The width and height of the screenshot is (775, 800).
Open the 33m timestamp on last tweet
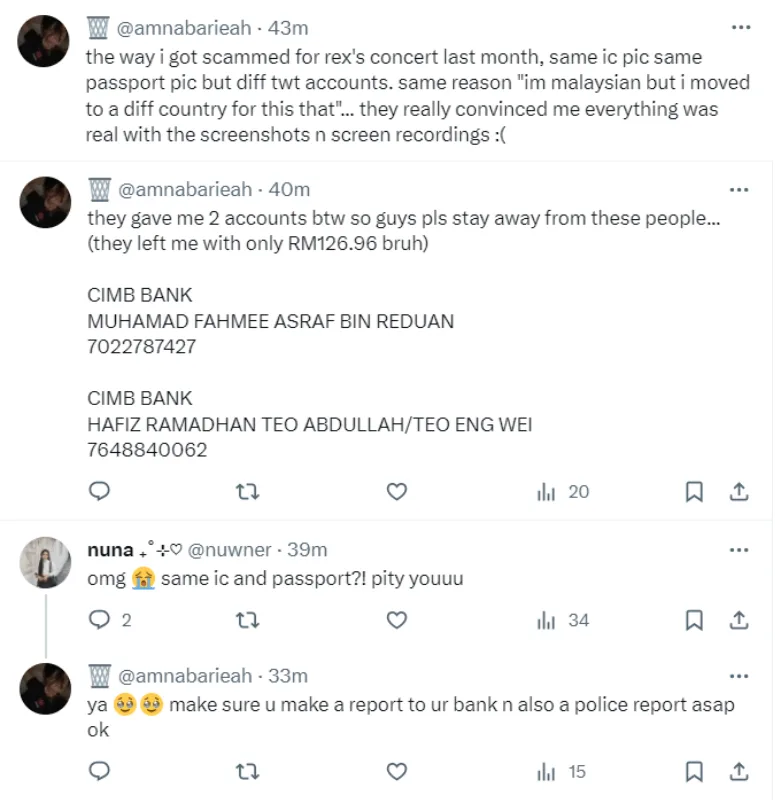coord(288,676)
